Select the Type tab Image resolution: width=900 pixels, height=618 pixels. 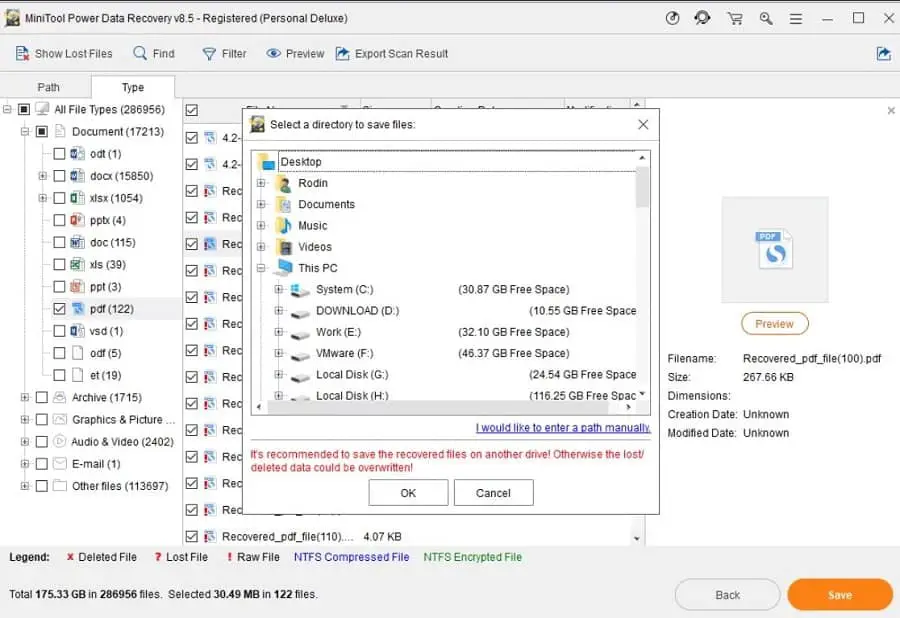tap(133, 88)
